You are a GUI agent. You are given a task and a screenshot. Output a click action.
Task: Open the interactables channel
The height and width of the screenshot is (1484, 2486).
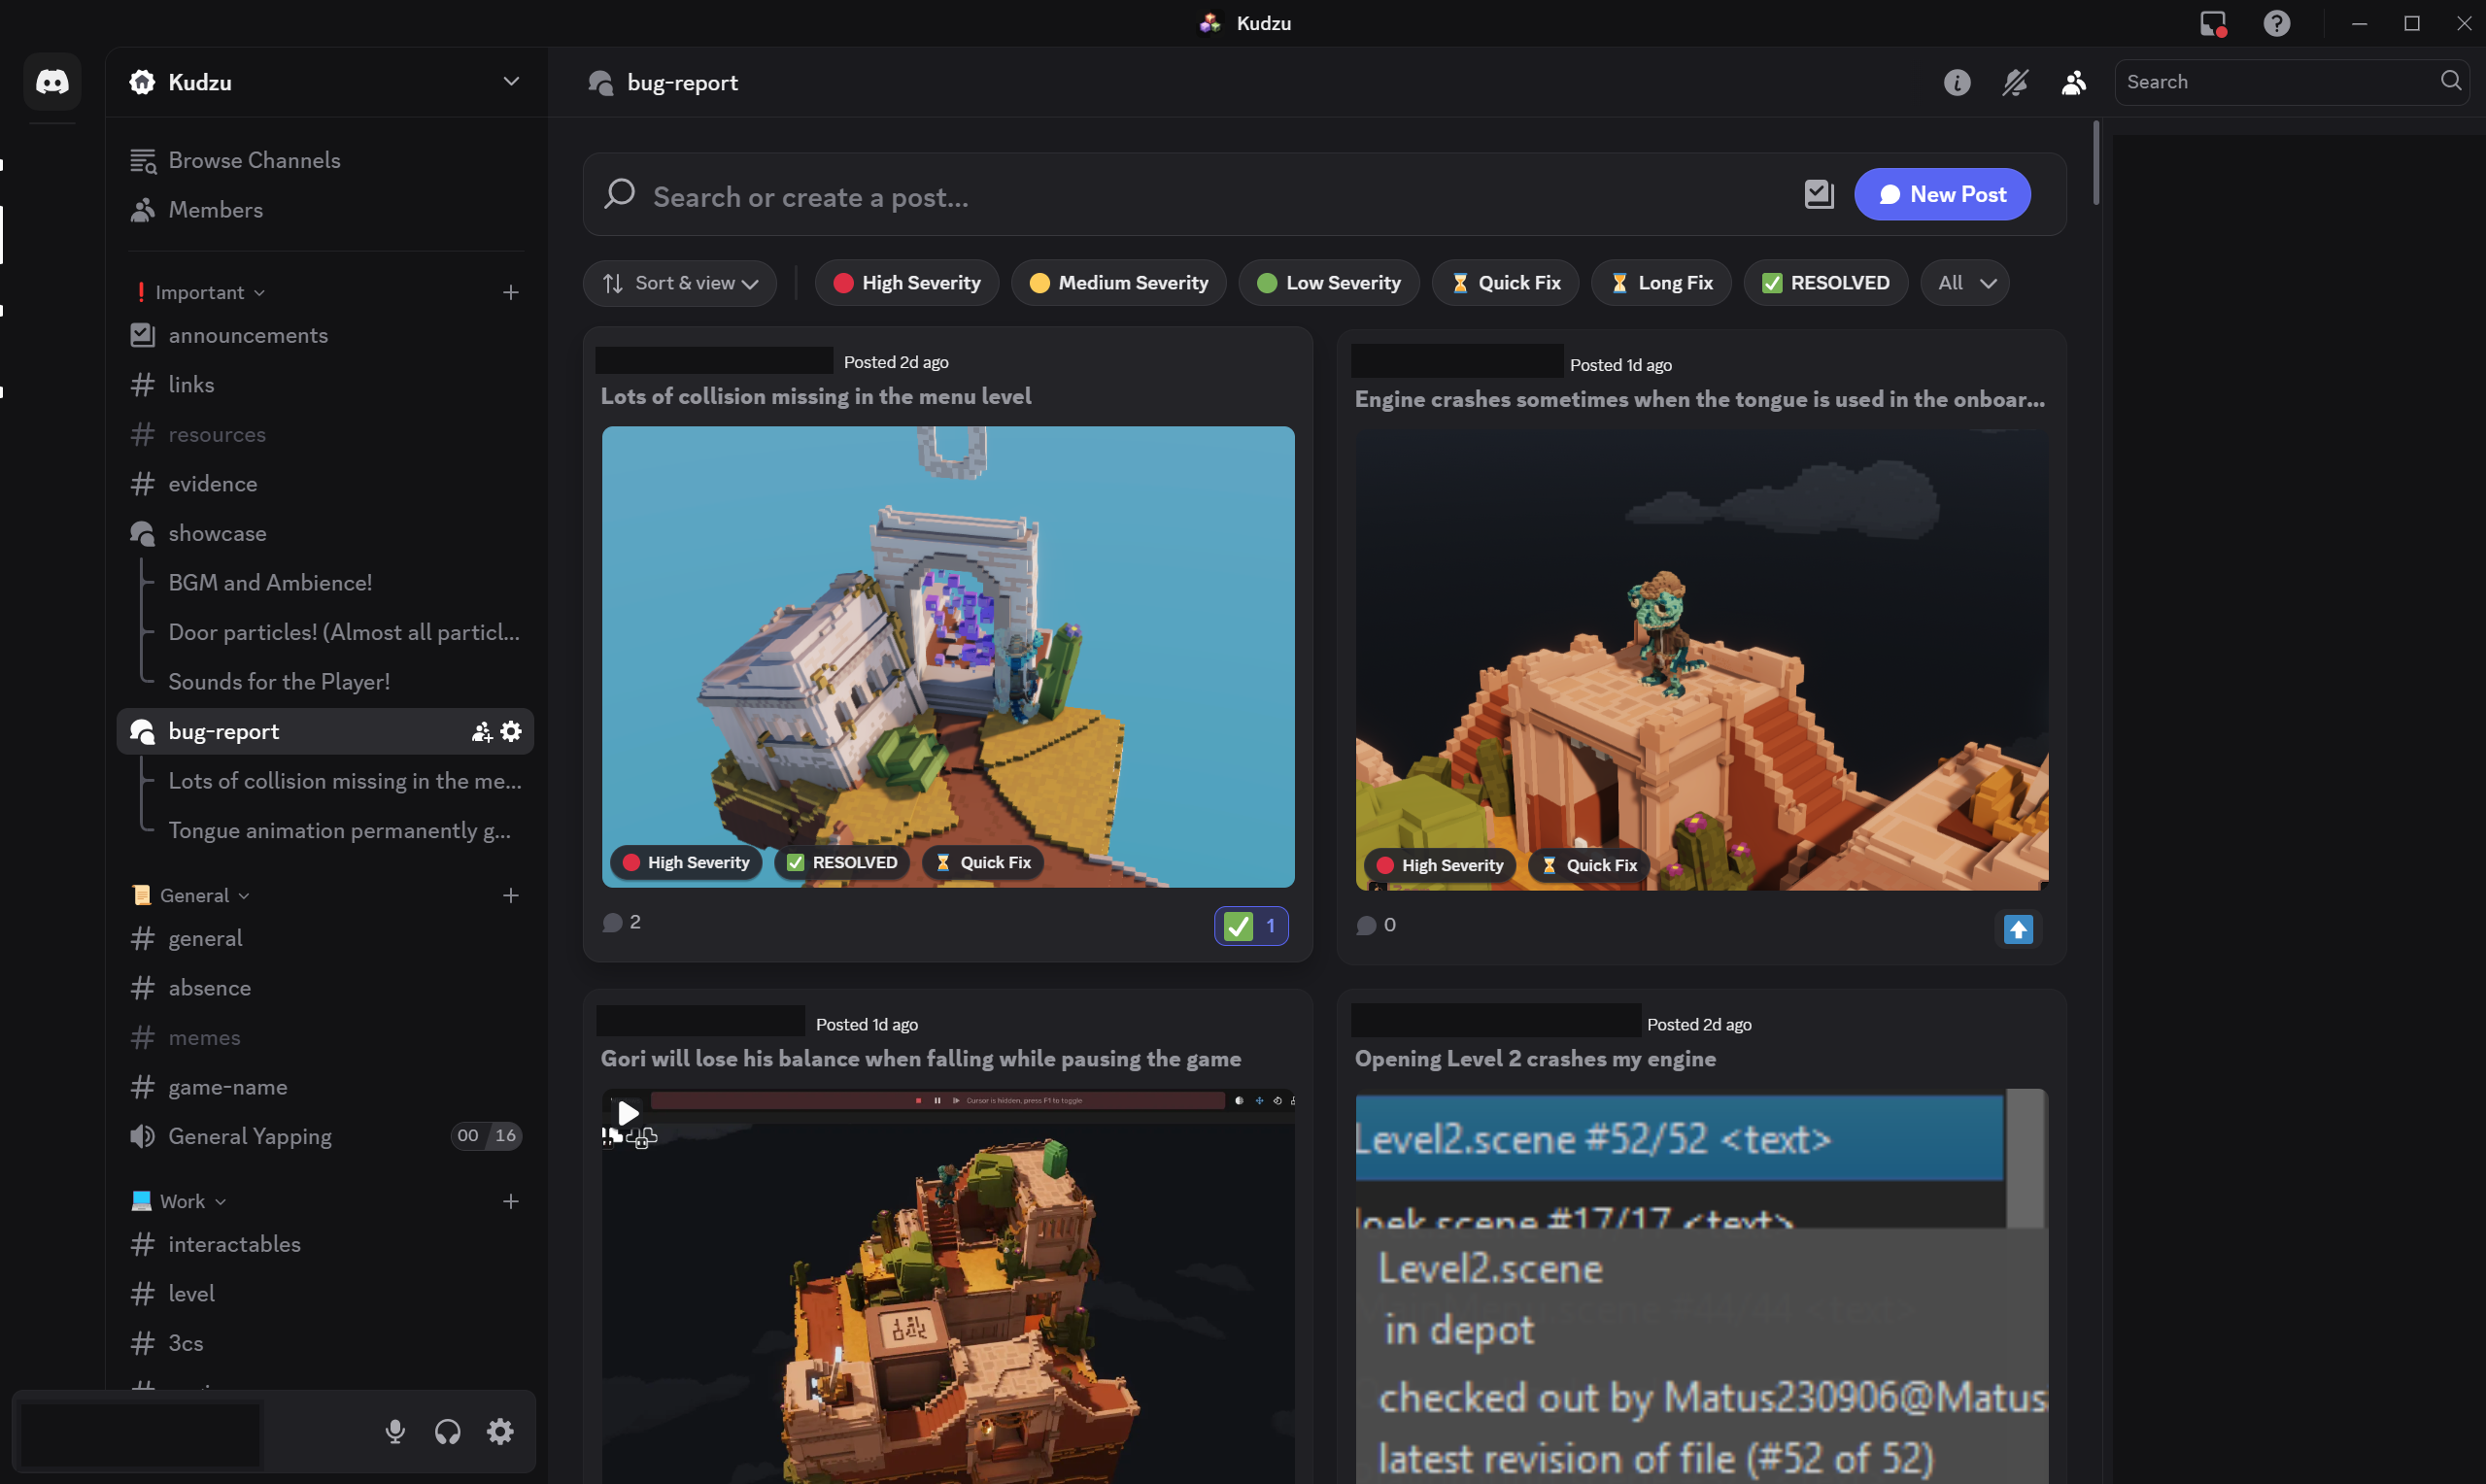click(x=325, y=1244)
